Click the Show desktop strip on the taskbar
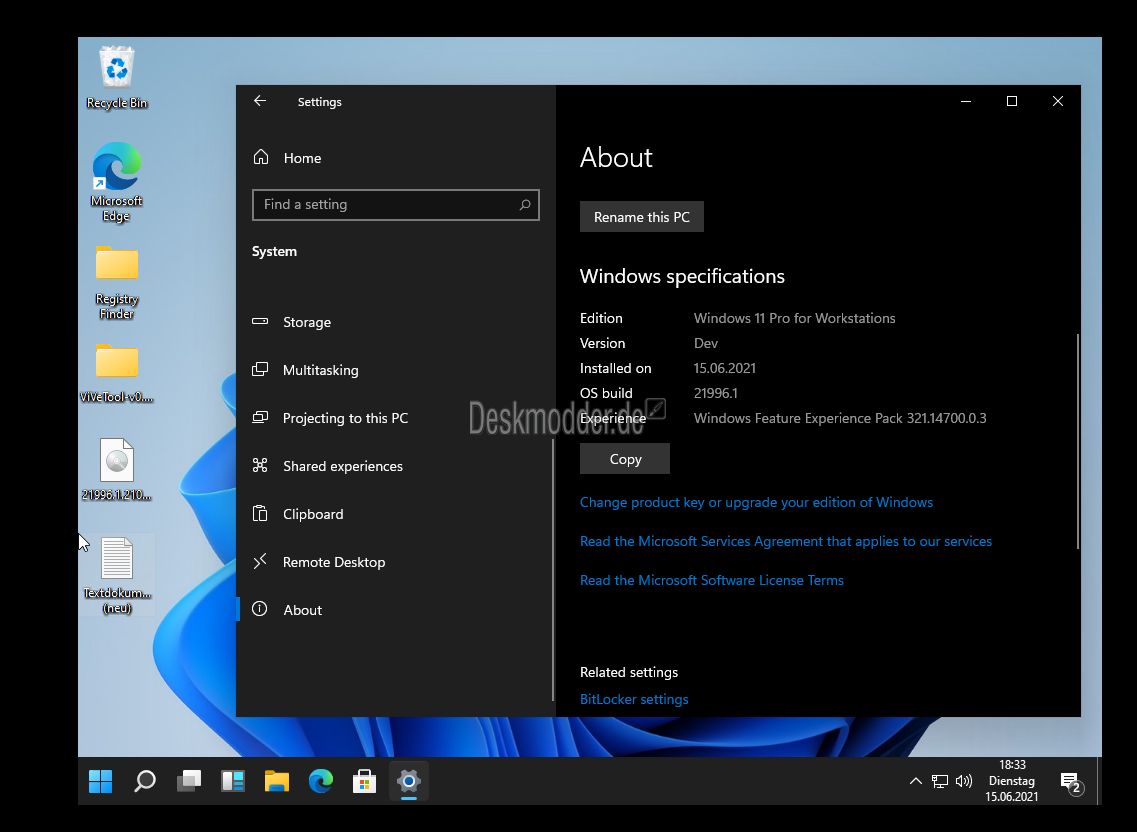The width and height of the screenshot is (1137, 832). (x=1099, y=781)
